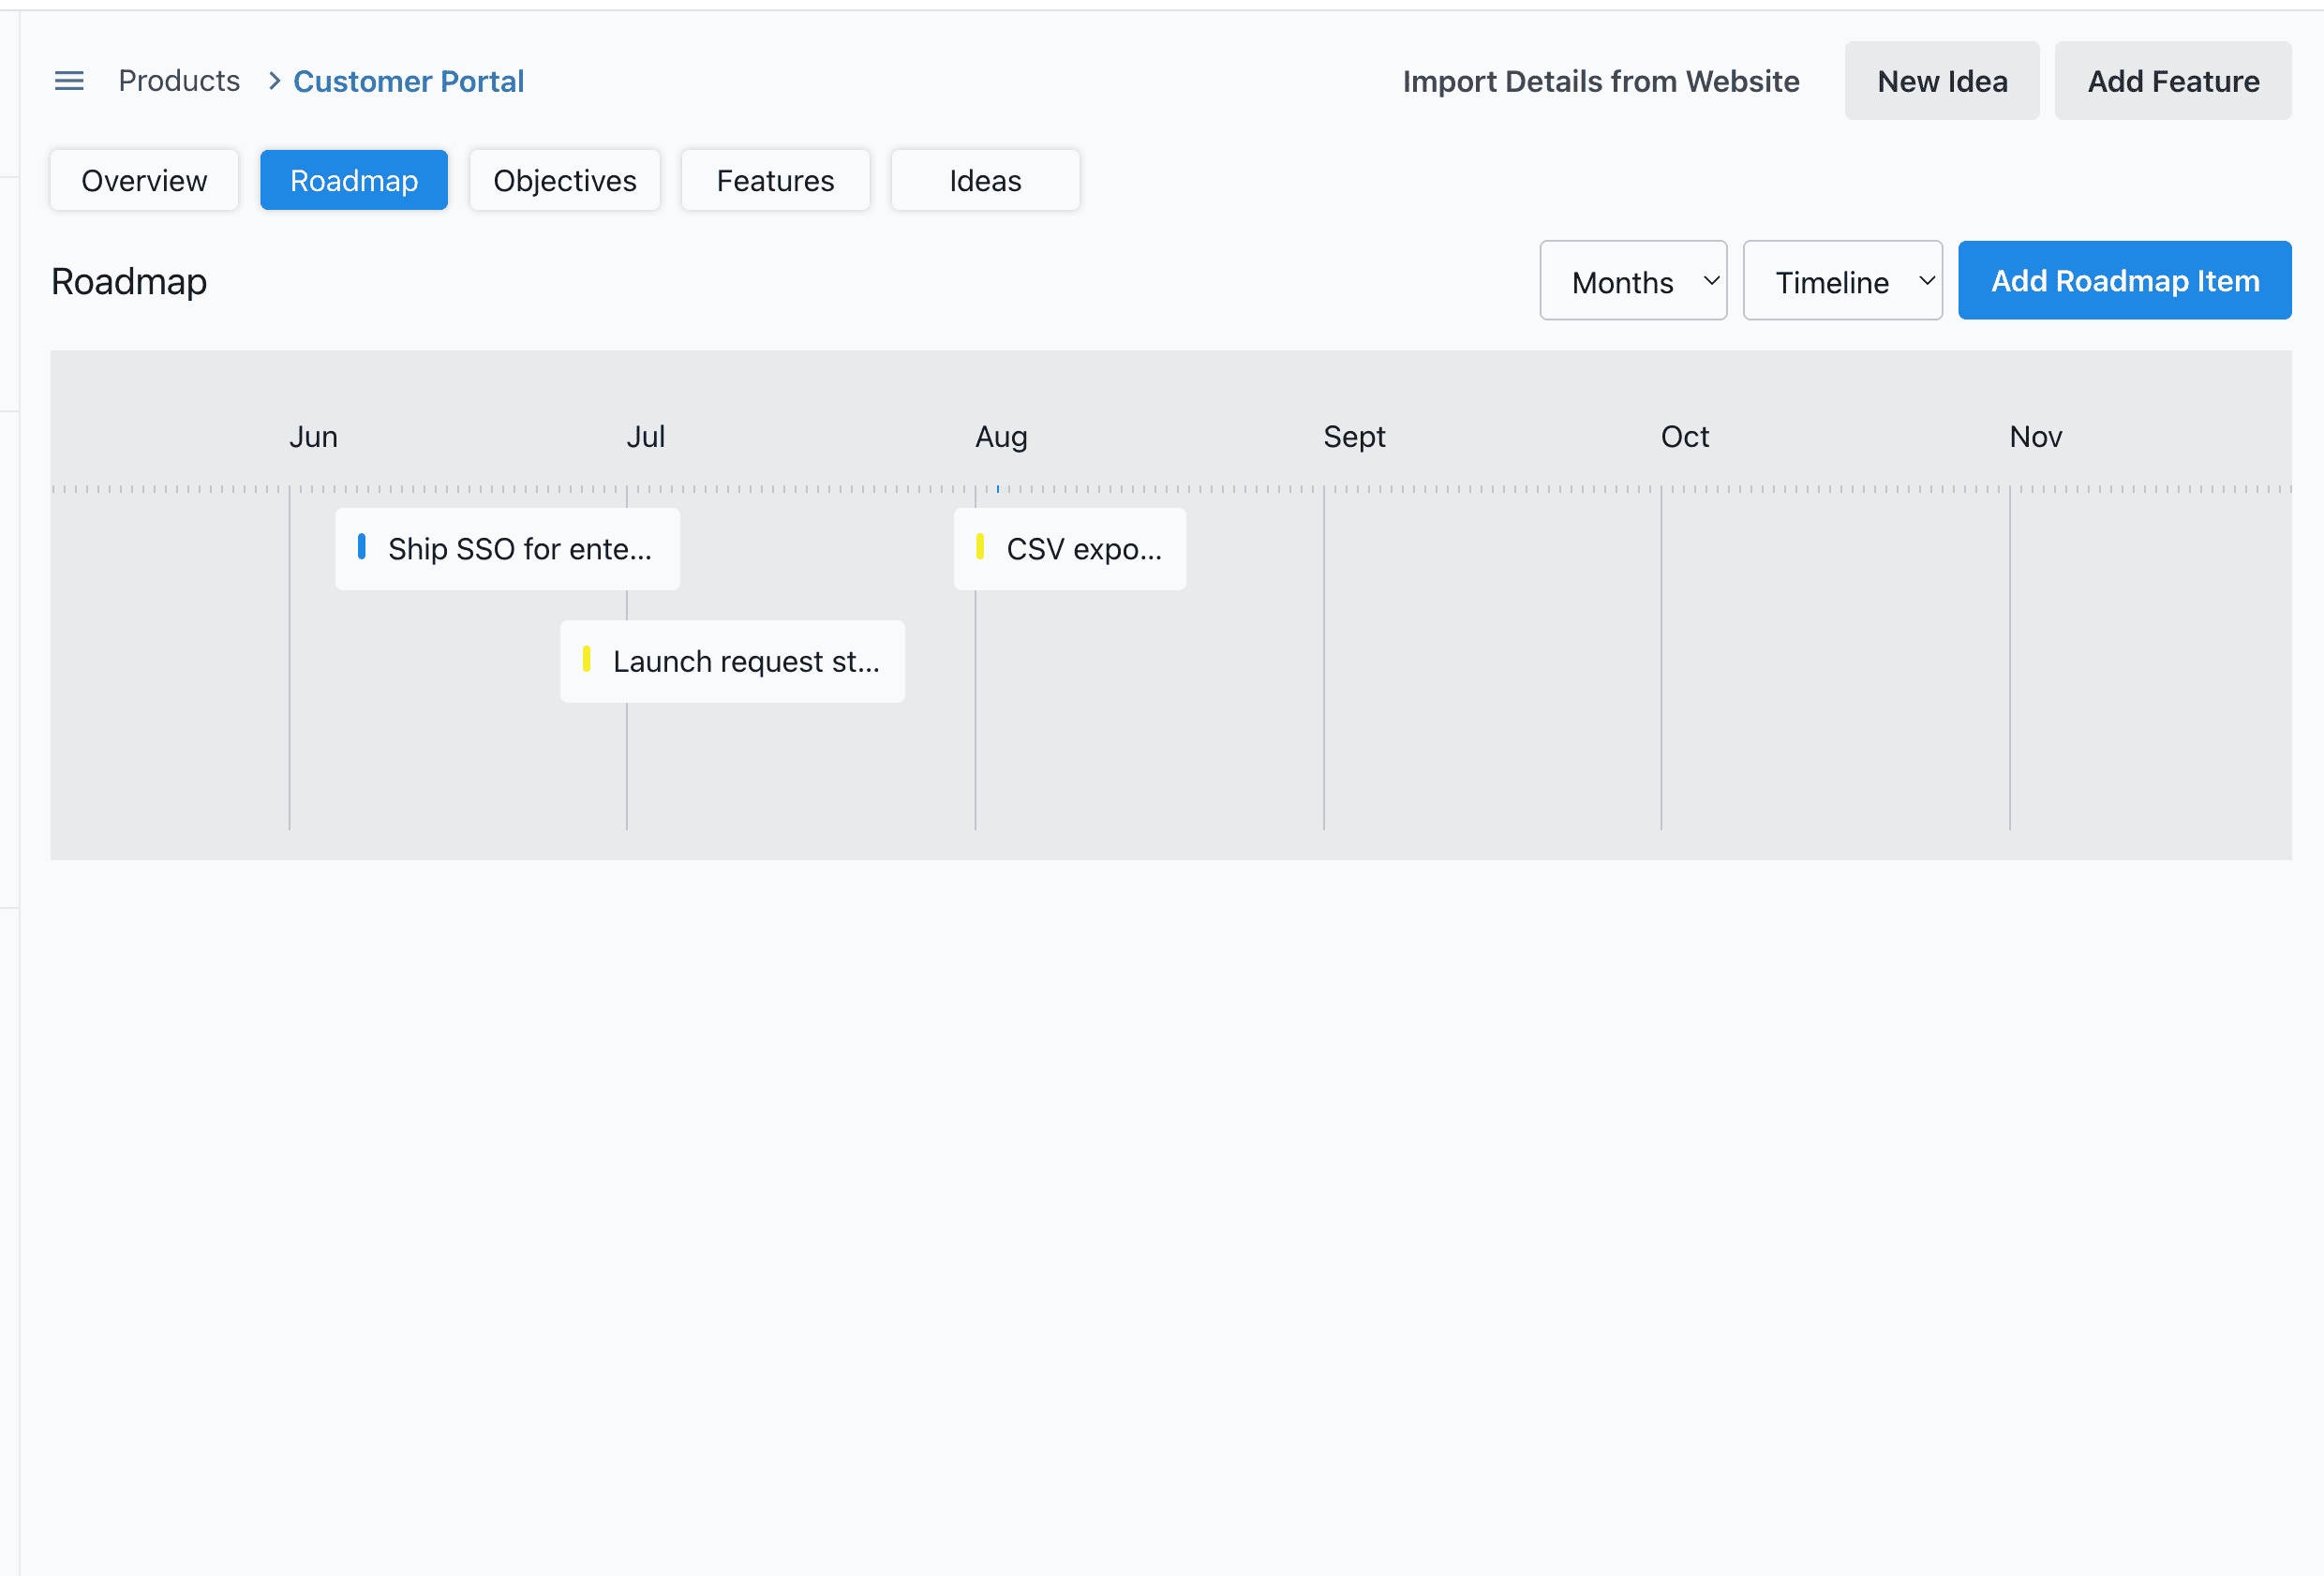Open Customer Portal breadcrumb link

pos(408,81)
